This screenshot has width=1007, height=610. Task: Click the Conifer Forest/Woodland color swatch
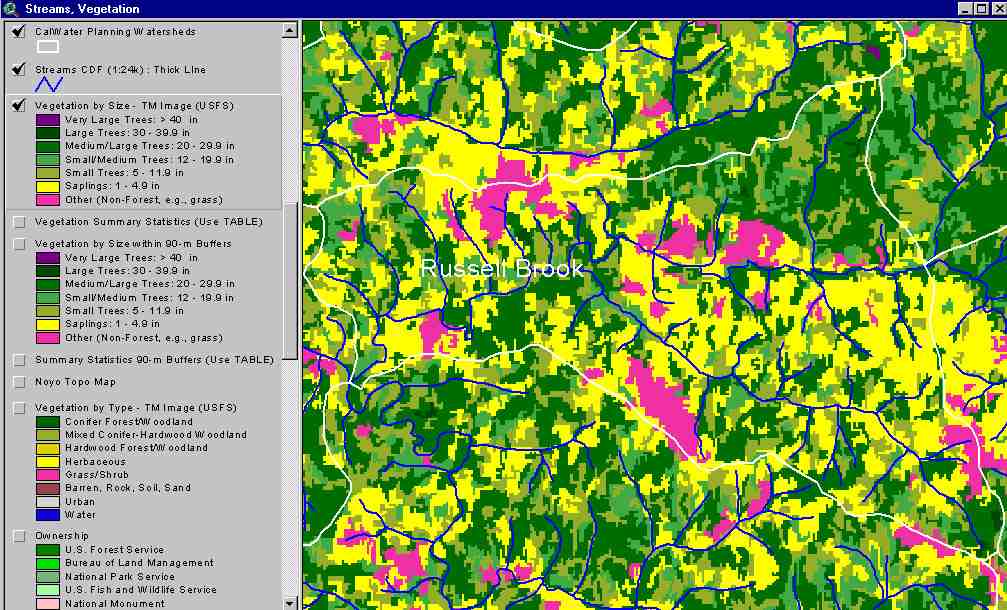pos(48,422)
